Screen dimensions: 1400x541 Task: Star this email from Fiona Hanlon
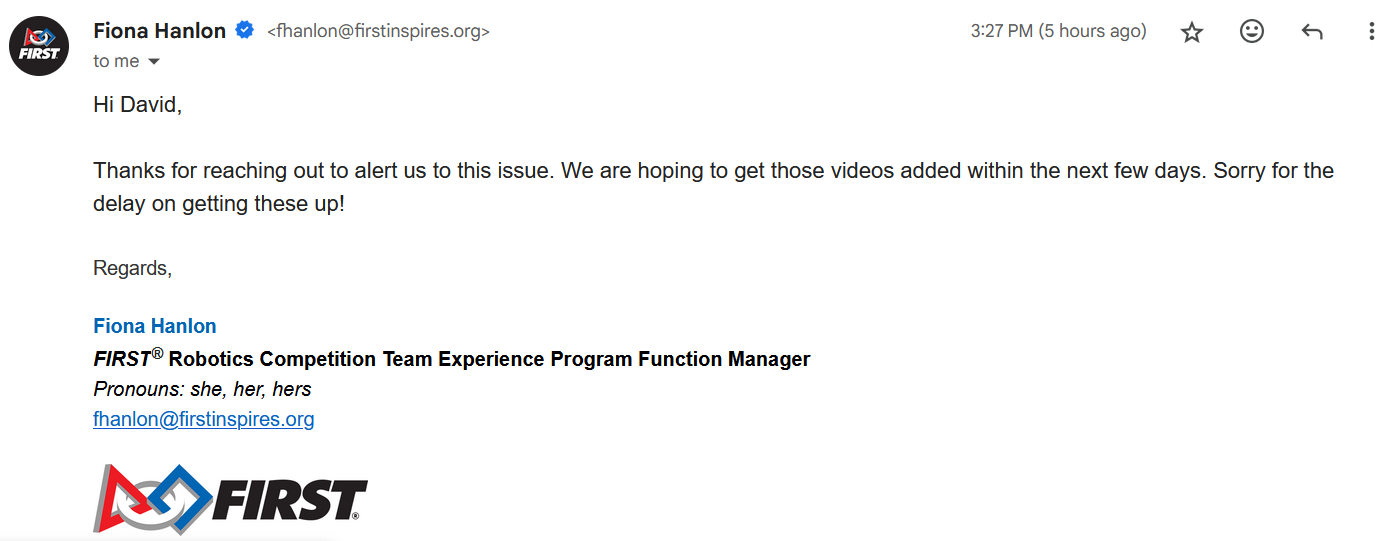coord(1191,32)
